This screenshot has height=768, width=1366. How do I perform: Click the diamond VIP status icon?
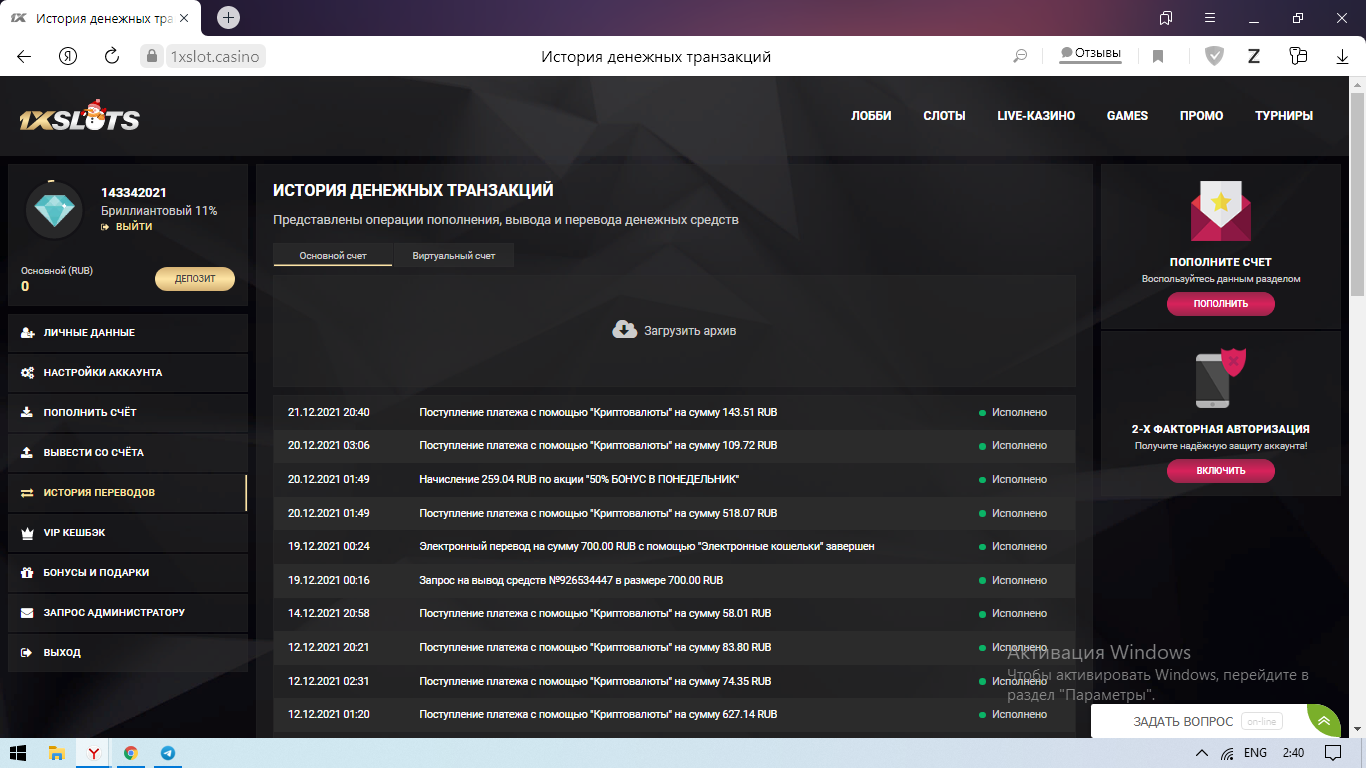(54, 210)
